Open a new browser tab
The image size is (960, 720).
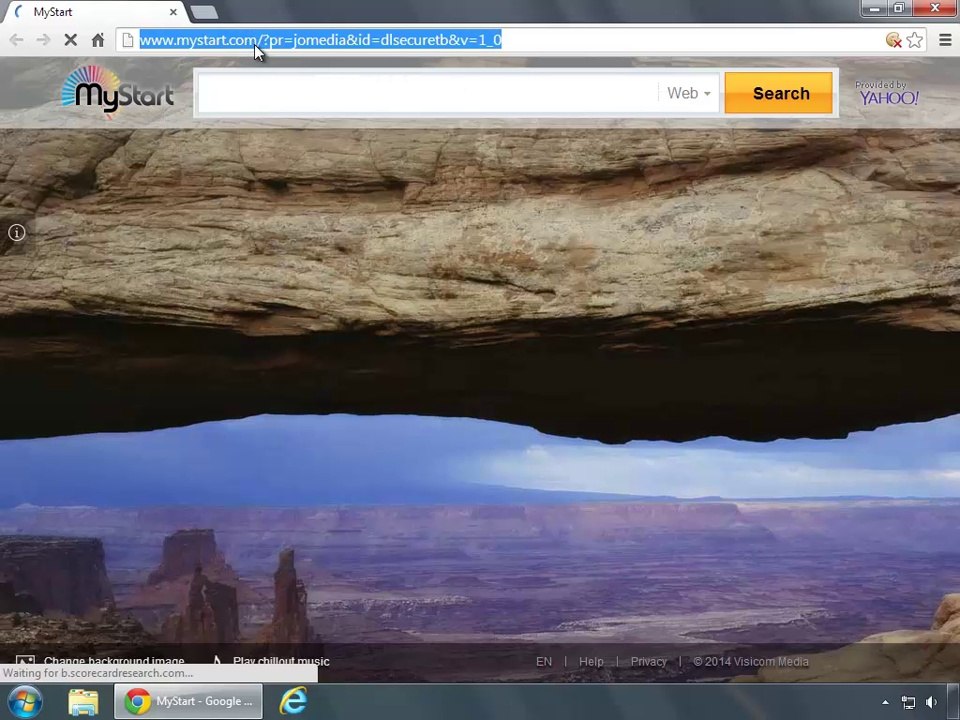click(204, 12)
